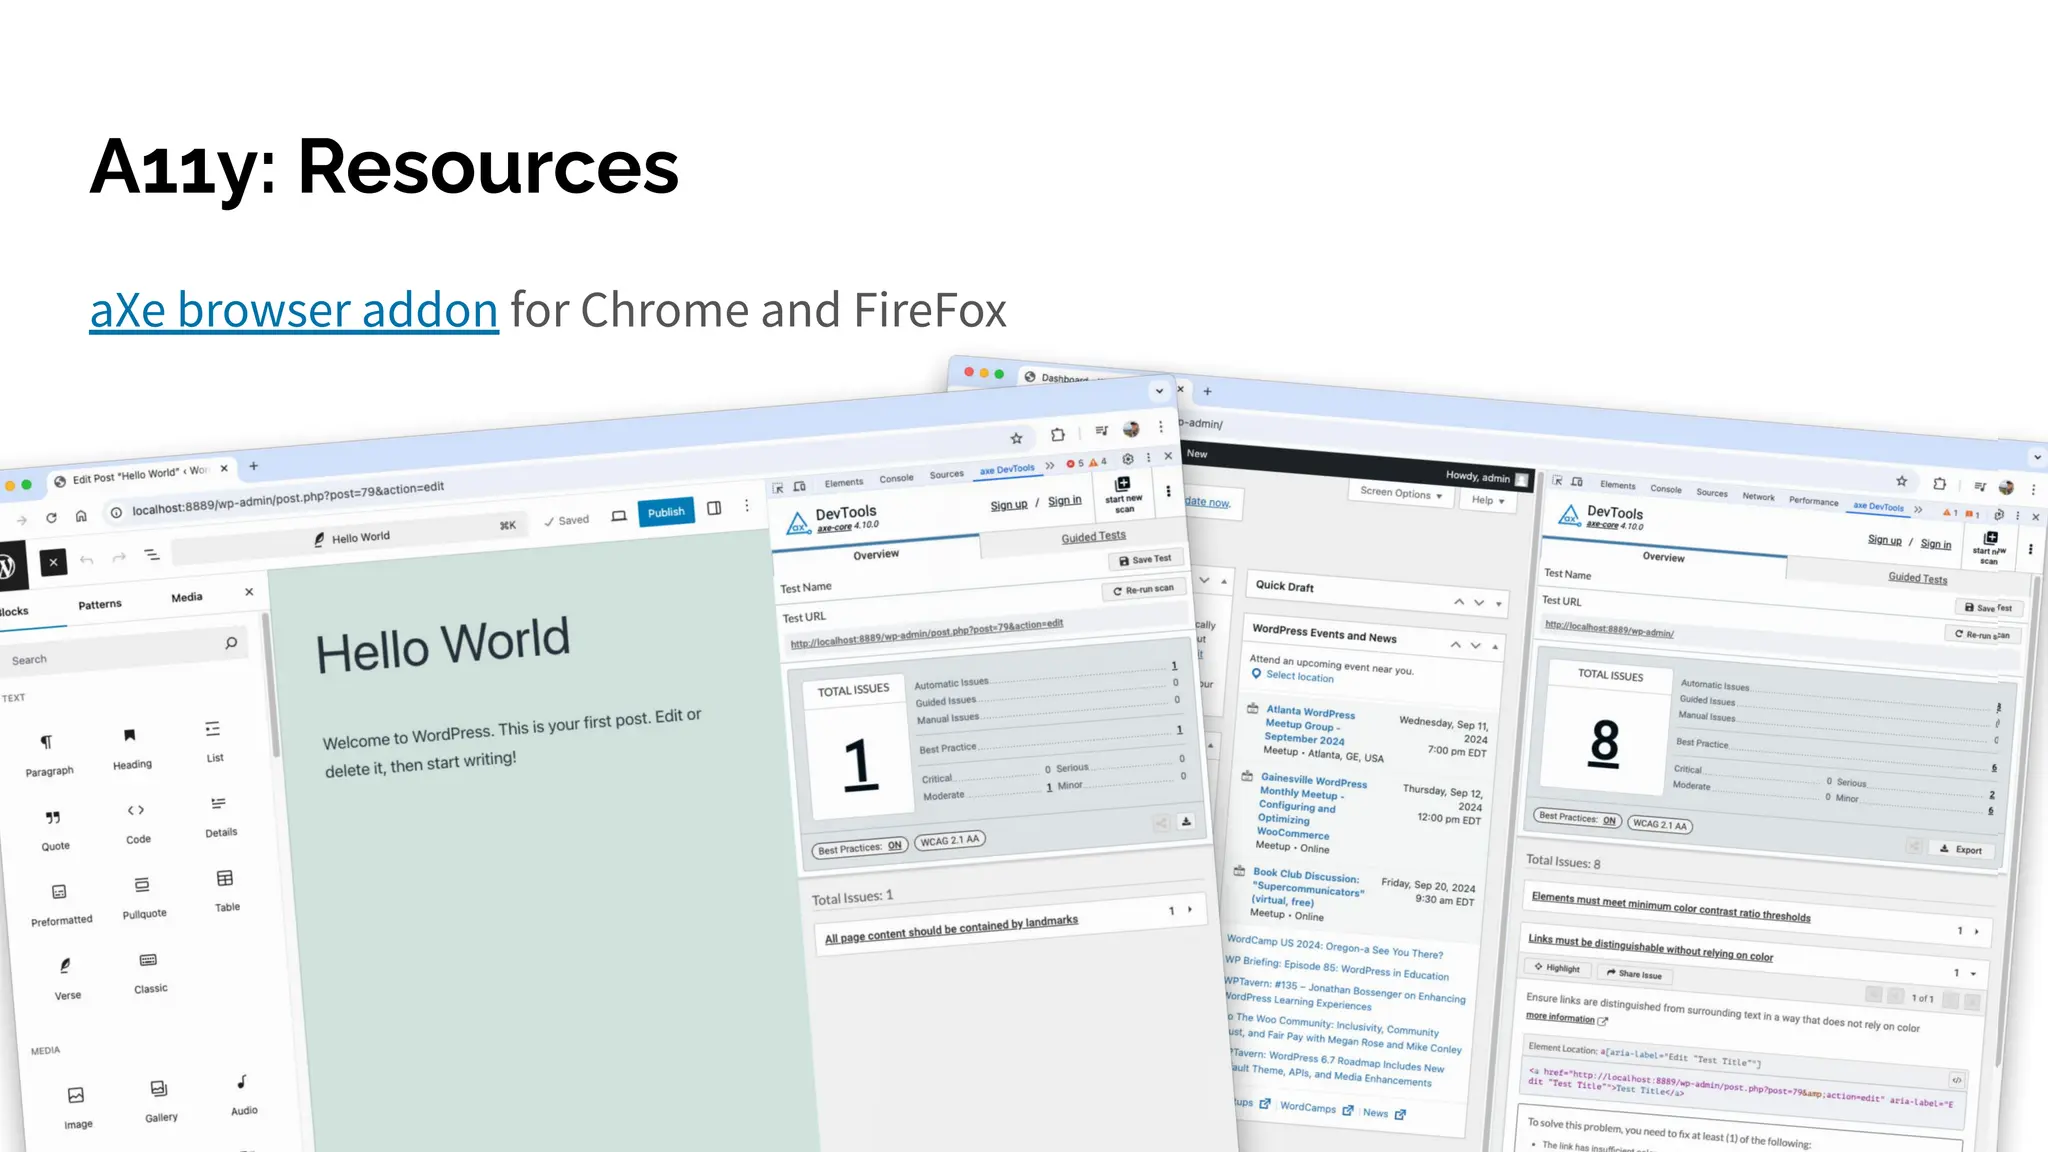The image size is (2048, 1152).
Task: Open the document overview list icon
Action: coord(152,554)
